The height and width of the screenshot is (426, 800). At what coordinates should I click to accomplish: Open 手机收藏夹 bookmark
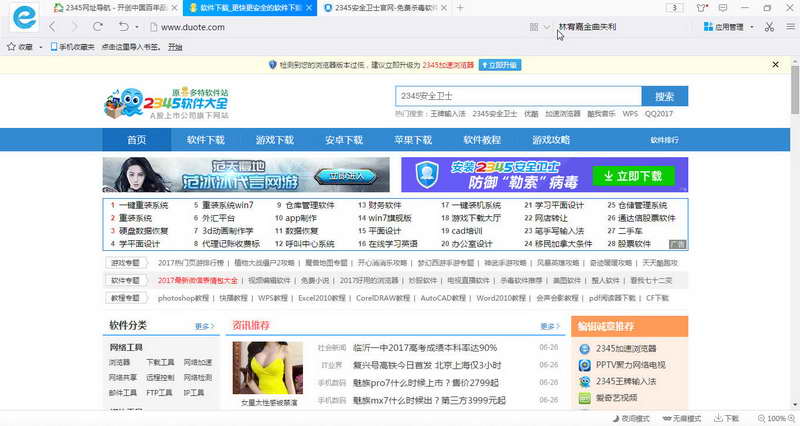[x=72, y=46]
